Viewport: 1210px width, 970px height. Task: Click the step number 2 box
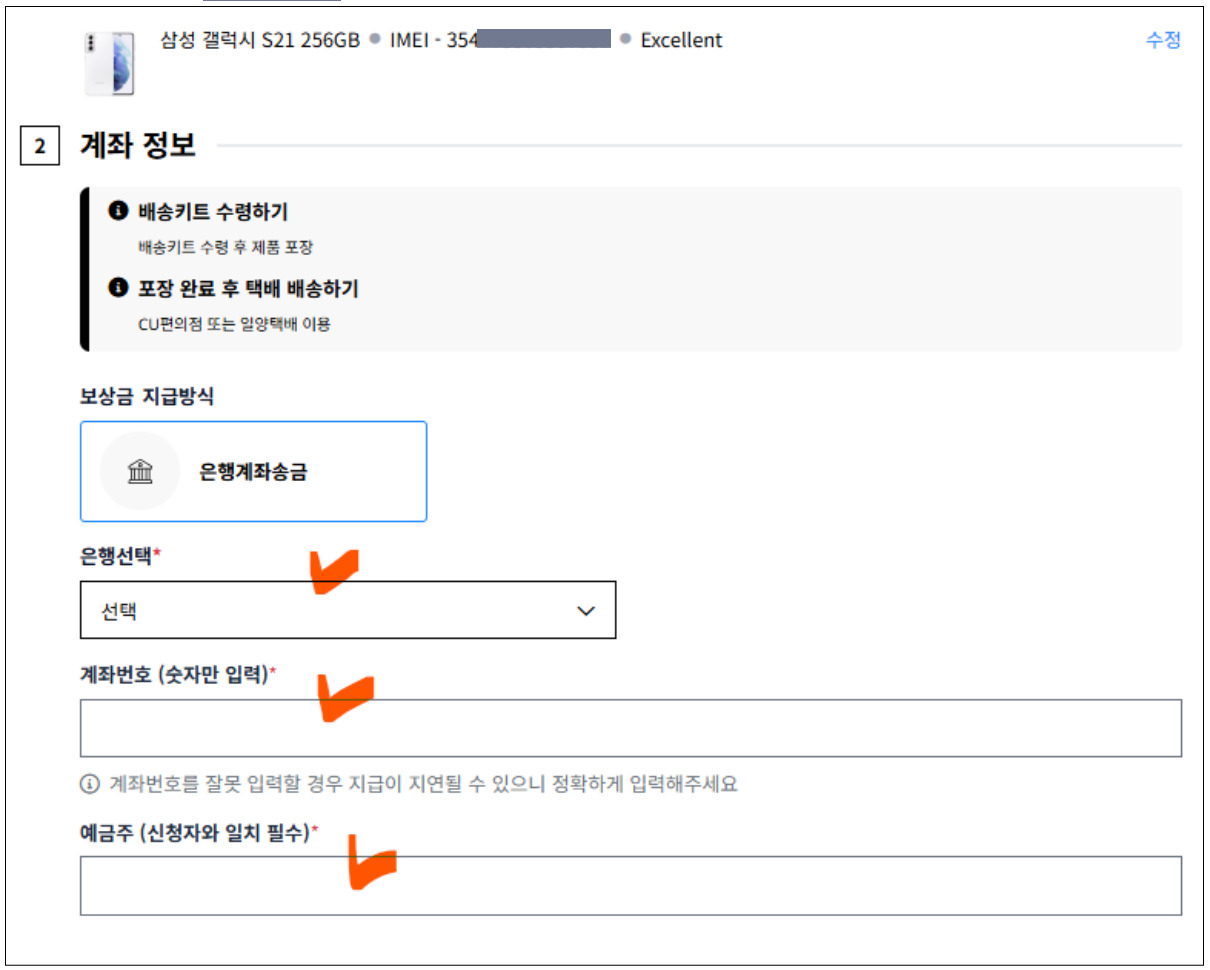[x=38, y=144]
